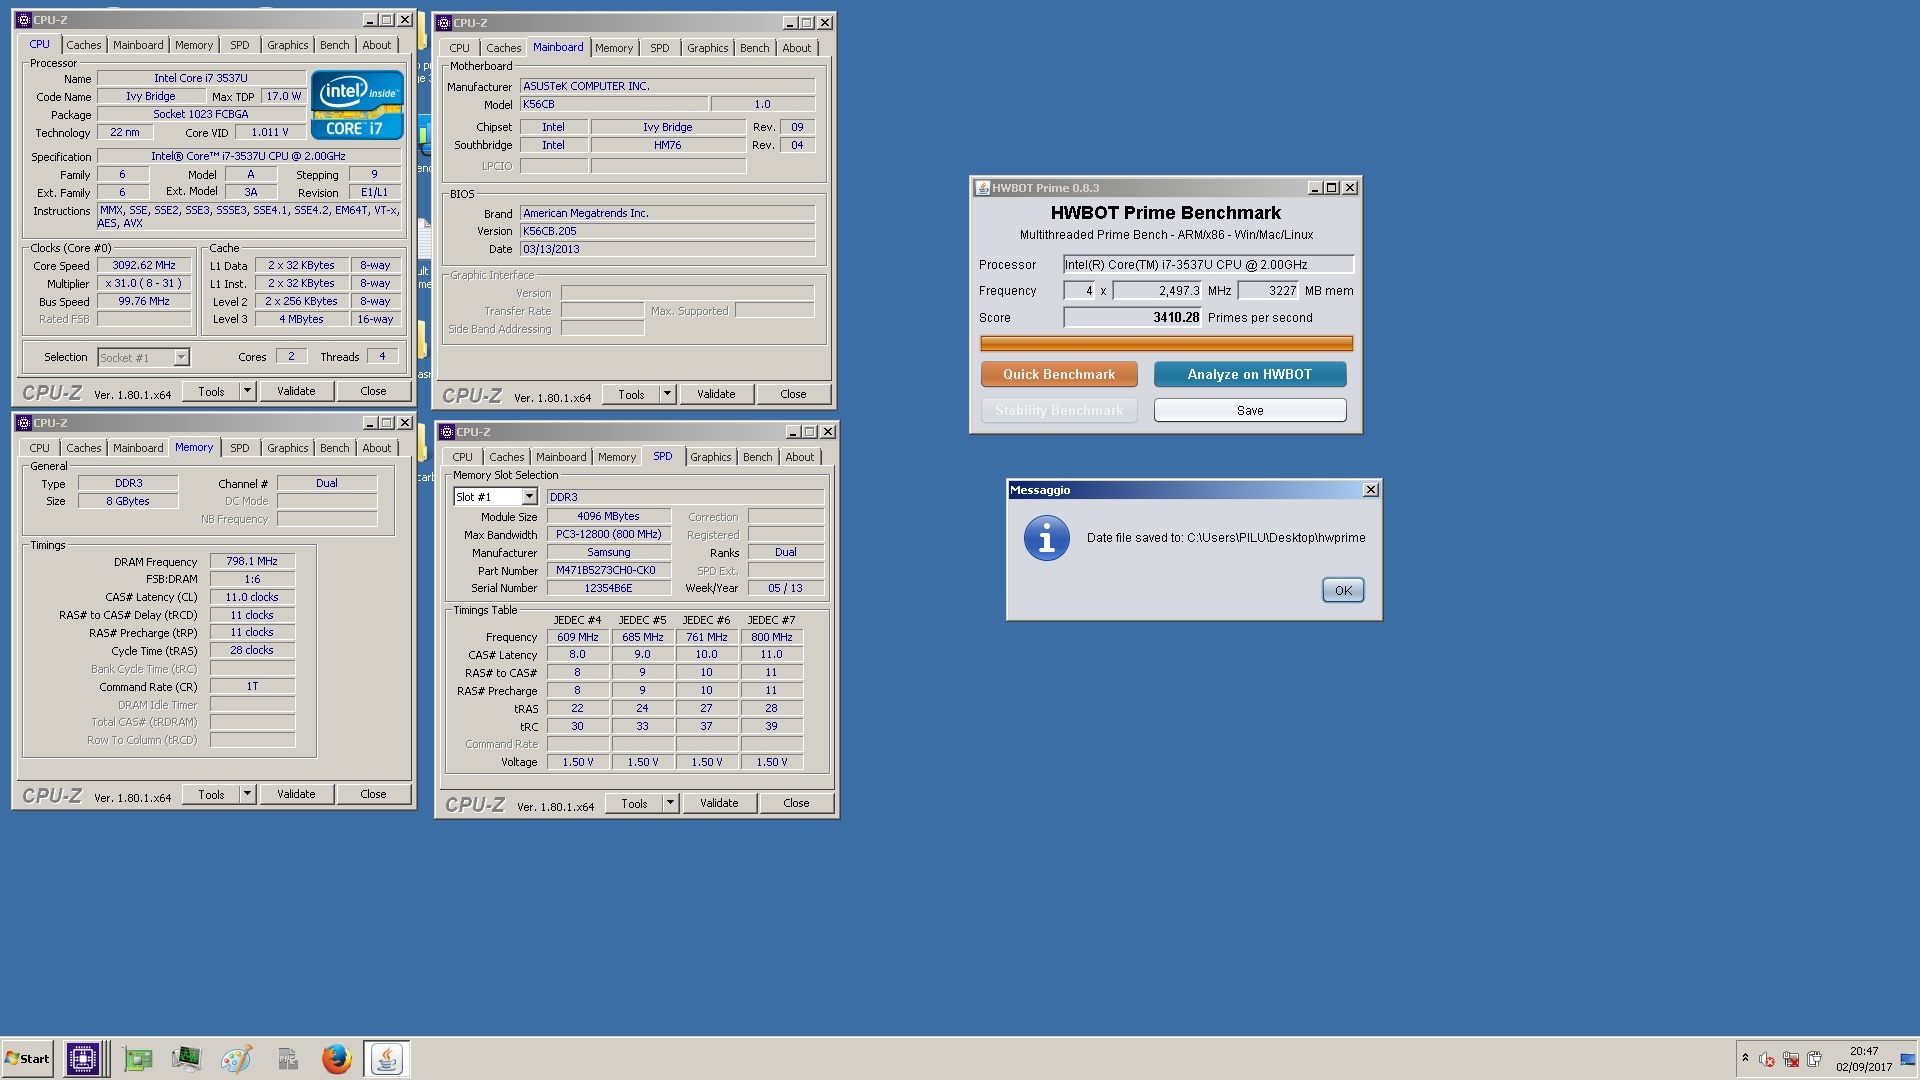Click the orange benchmark progress bar
Image resolution: width=1920 pixels, height=1080 pixels.
[1166, 343]
